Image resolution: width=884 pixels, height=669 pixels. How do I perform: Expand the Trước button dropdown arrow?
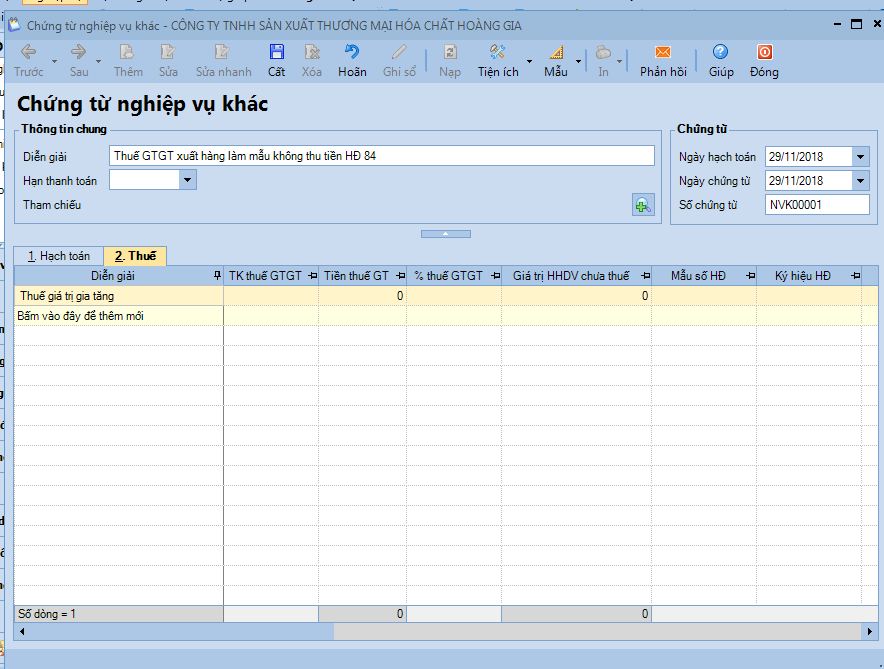55,61
